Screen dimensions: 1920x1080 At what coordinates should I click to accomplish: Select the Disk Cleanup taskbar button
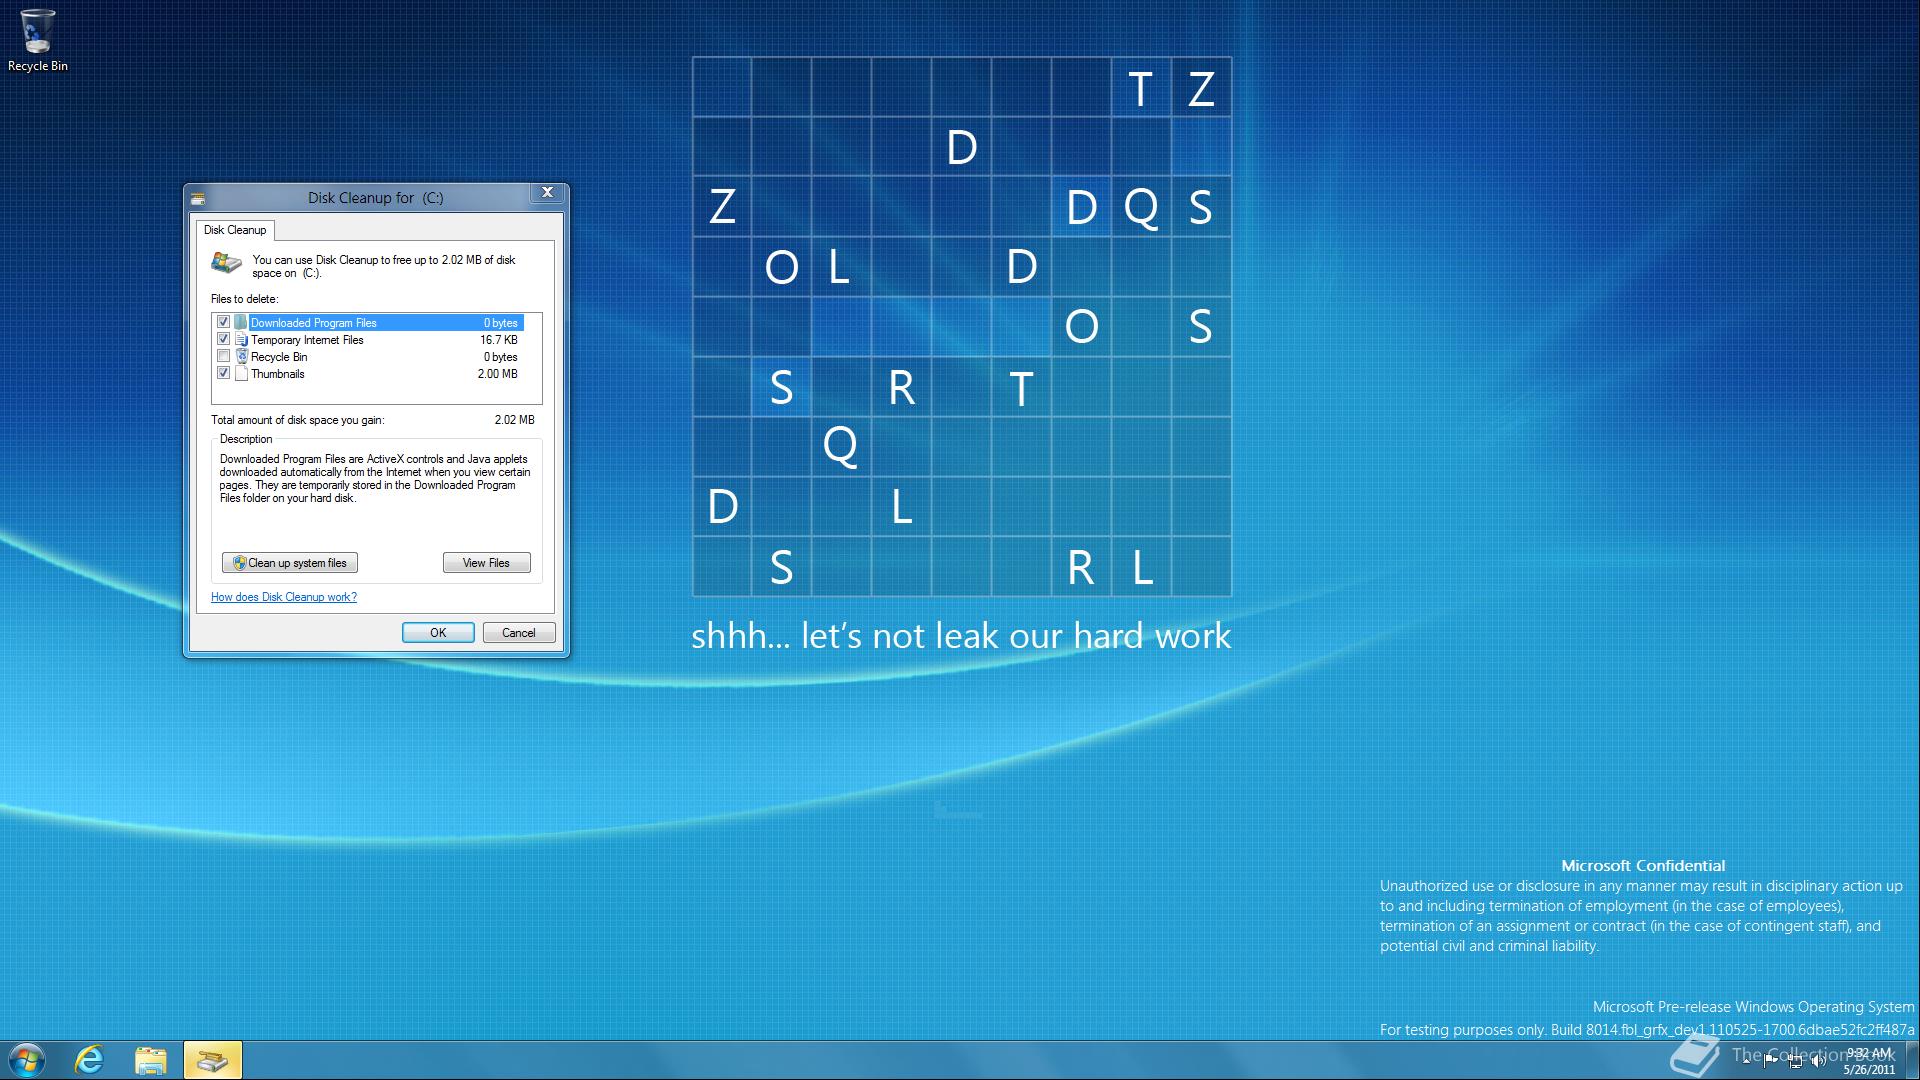coord(212,1060)
